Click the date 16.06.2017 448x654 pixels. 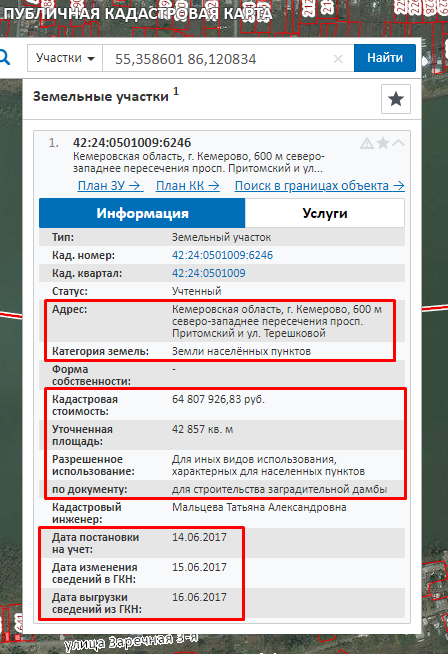pos(199,597)
